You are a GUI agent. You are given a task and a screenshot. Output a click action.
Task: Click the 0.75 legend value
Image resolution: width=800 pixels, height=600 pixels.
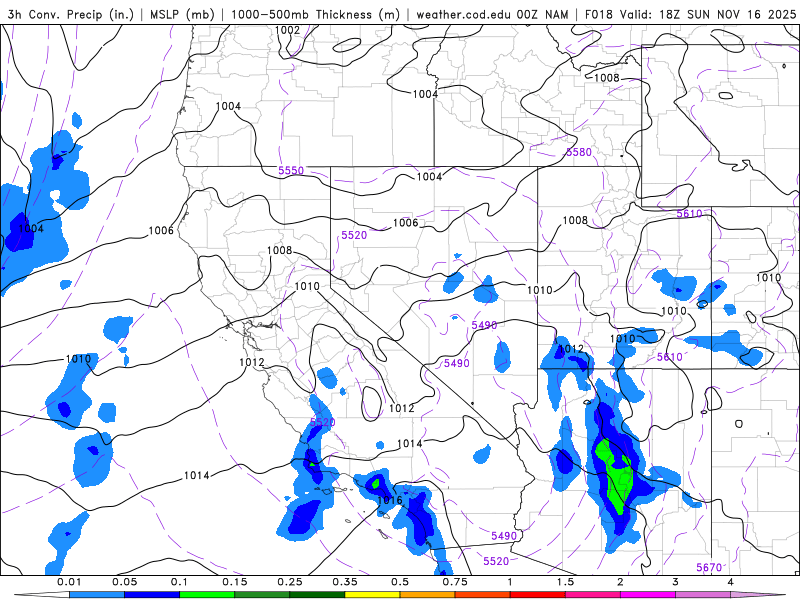coord(455,582)
